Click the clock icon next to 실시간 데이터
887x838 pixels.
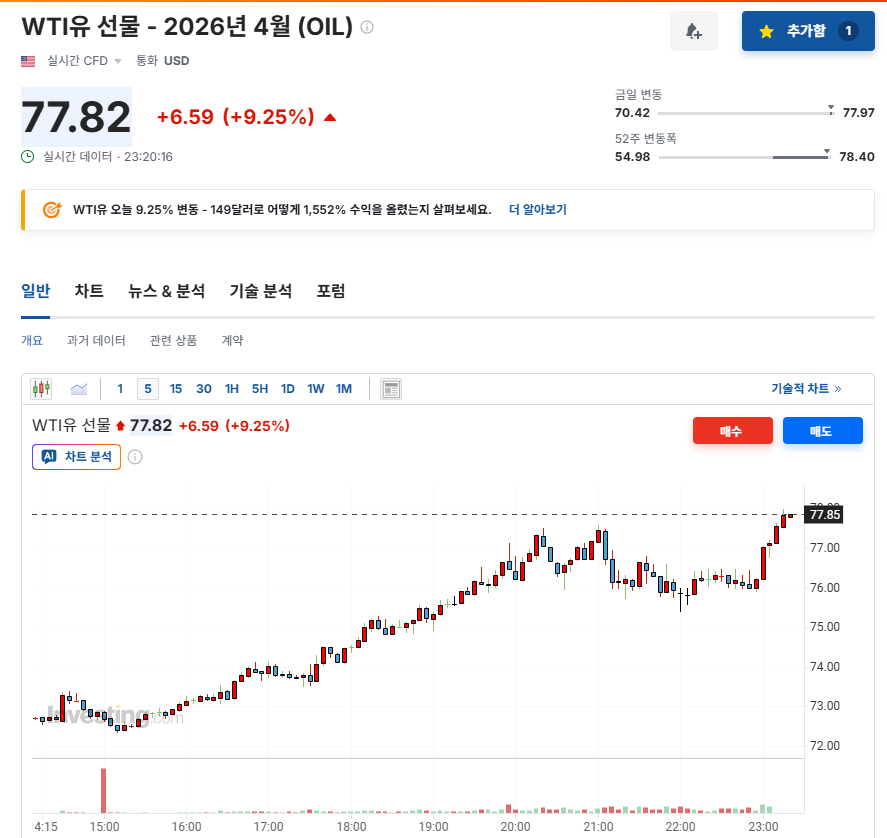(28, 157)
